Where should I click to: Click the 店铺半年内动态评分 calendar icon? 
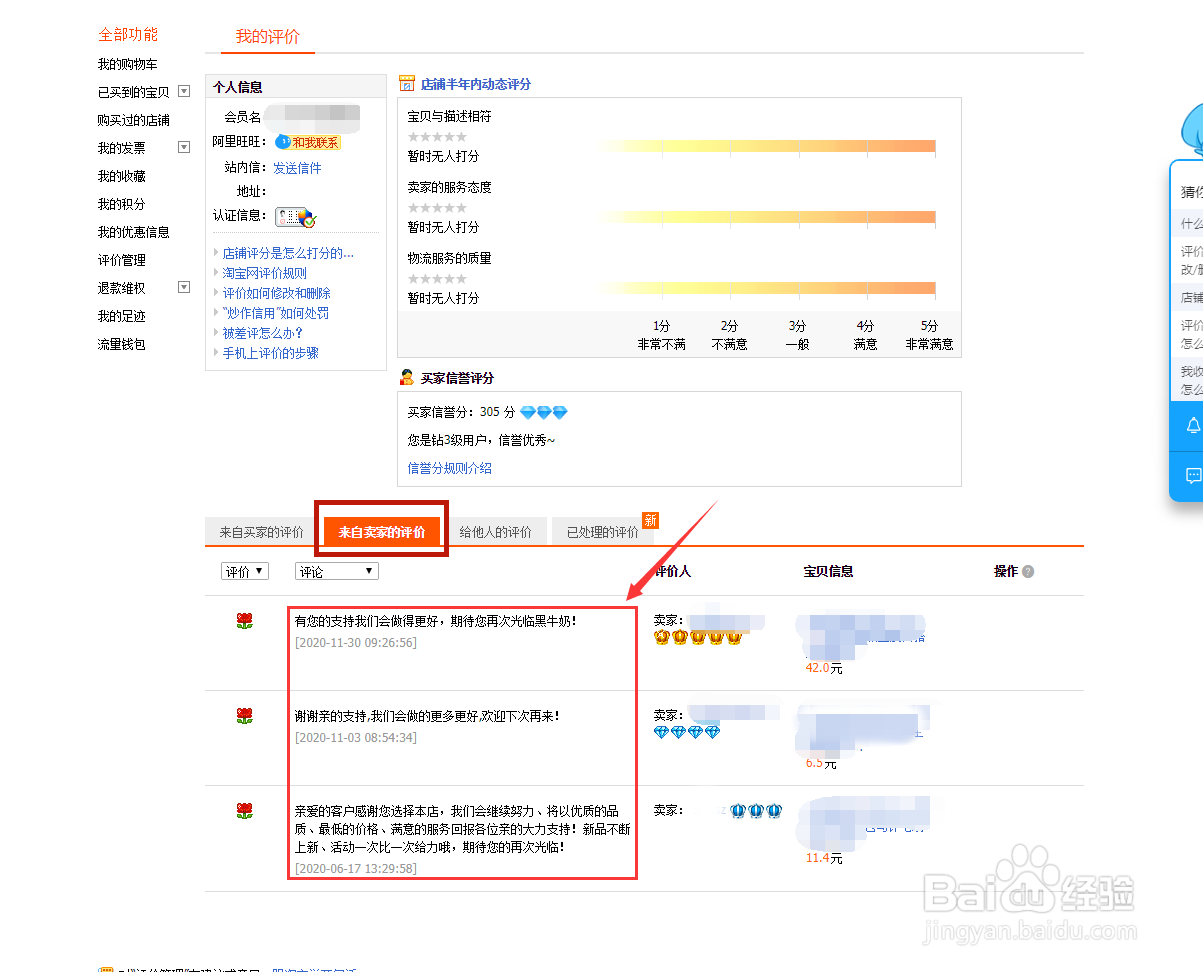coord(406,83)
